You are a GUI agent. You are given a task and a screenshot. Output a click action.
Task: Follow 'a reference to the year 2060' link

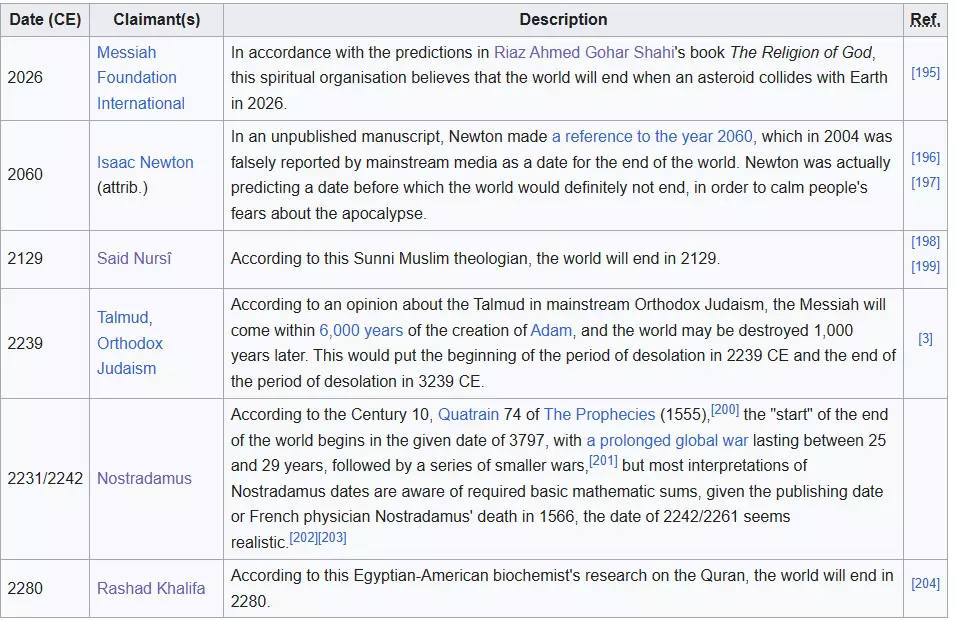point(652,137)
